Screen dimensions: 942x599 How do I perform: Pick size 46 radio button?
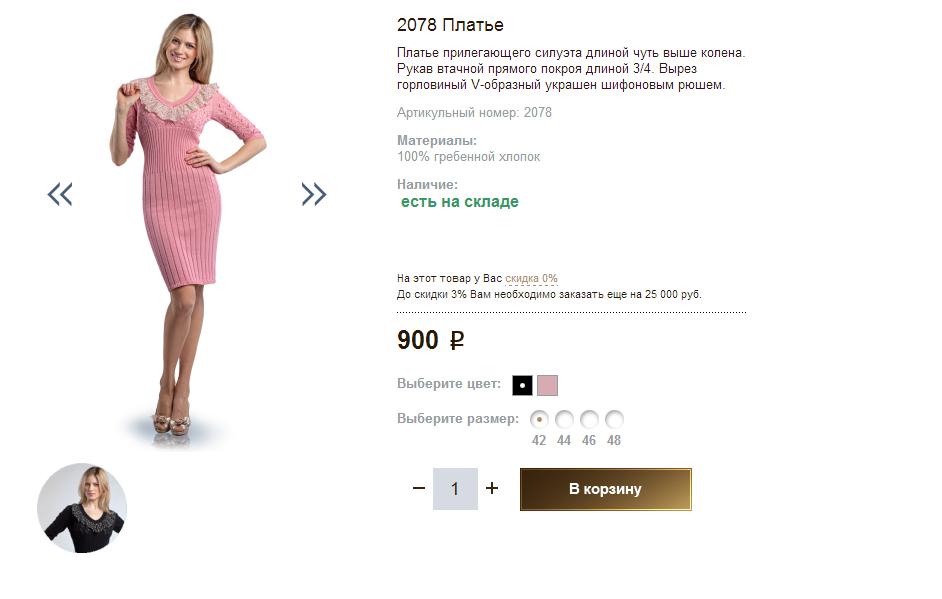click(589, 420)
